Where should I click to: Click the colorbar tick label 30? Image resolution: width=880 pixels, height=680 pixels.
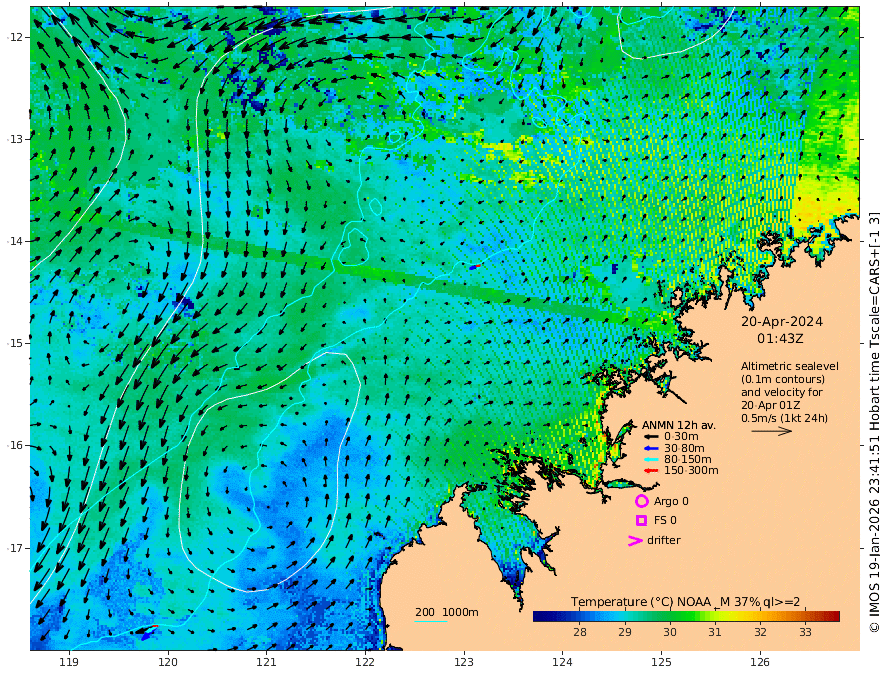[670, 632]
